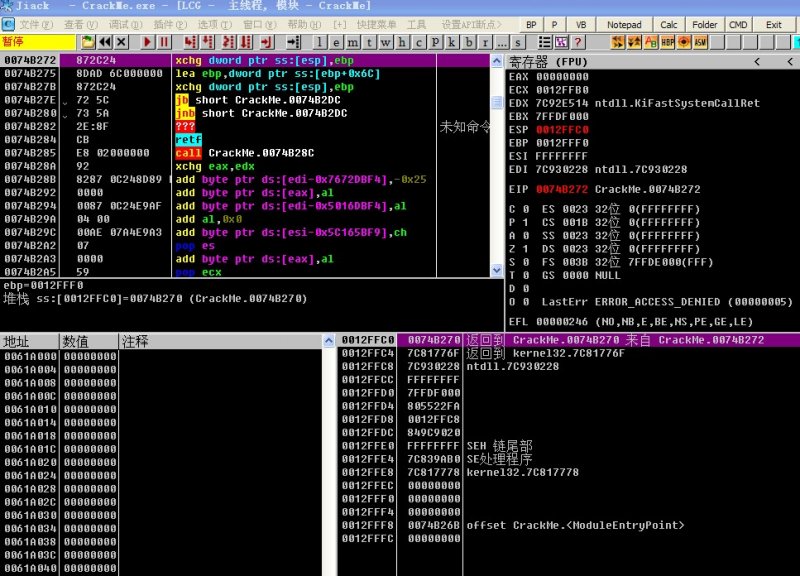The width and height of the screenshot is (800, 576).
Task: Open the Log window with the l button
Action: [319, 42]
